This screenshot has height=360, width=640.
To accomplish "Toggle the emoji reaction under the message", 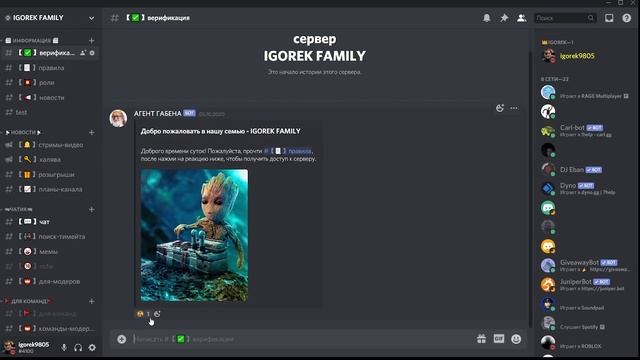I will [x=143, y=314].
